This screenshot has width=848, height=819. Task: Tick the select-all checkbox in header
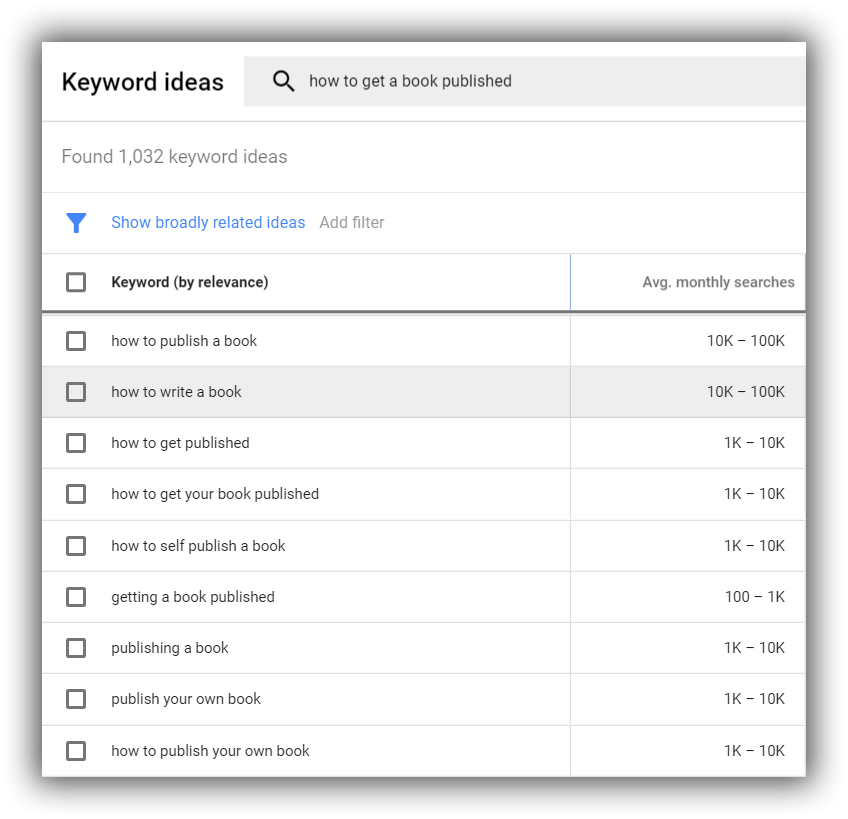point(76,282)
